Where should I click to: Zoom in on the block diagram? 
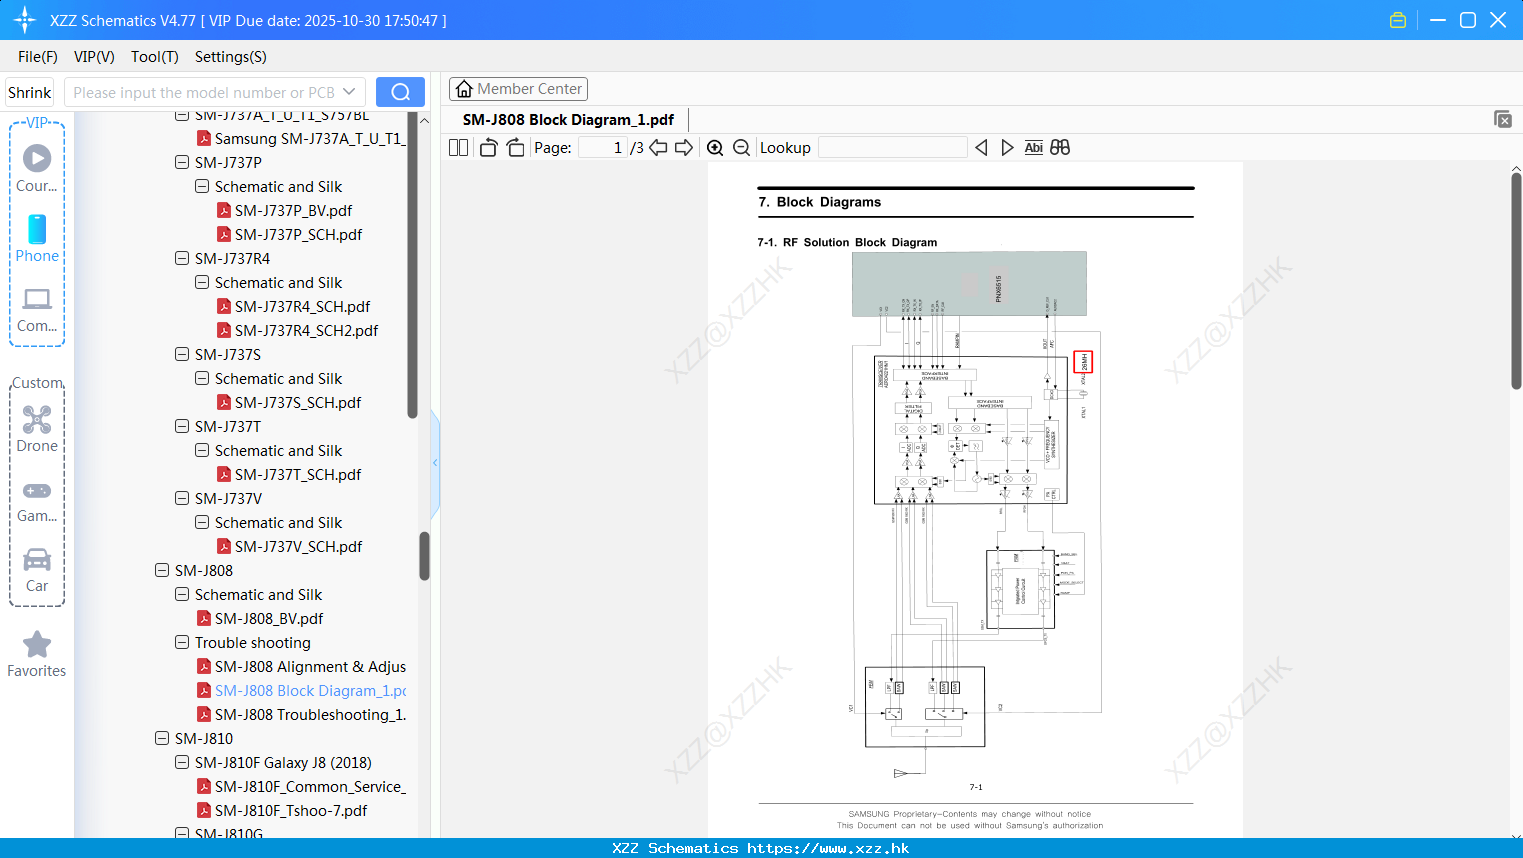click(715, 147)
